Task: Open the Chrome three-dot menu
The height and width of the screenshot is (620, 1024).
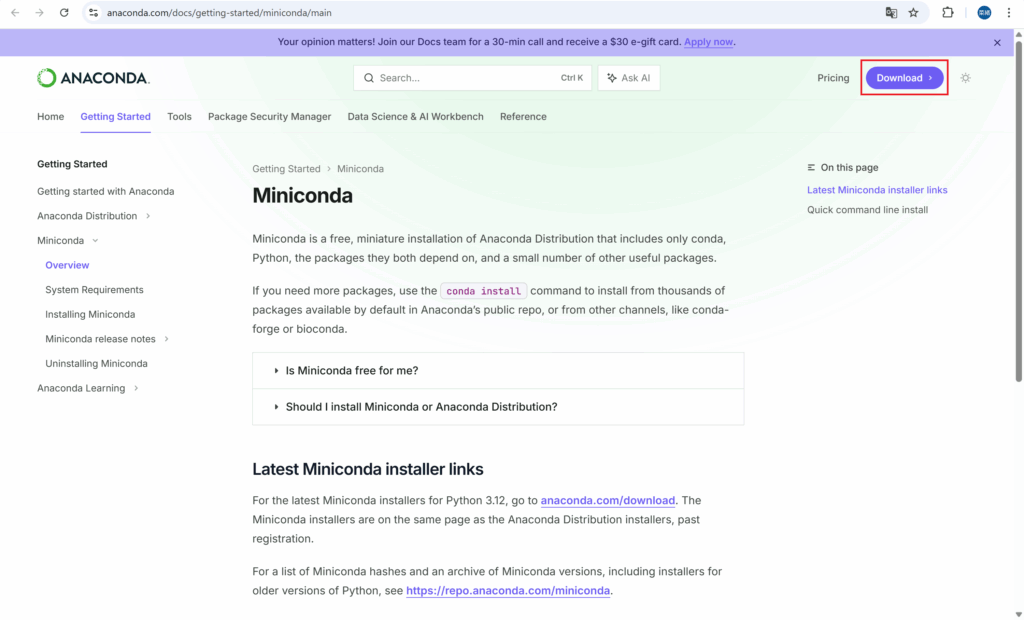Action: point(1008,12)
